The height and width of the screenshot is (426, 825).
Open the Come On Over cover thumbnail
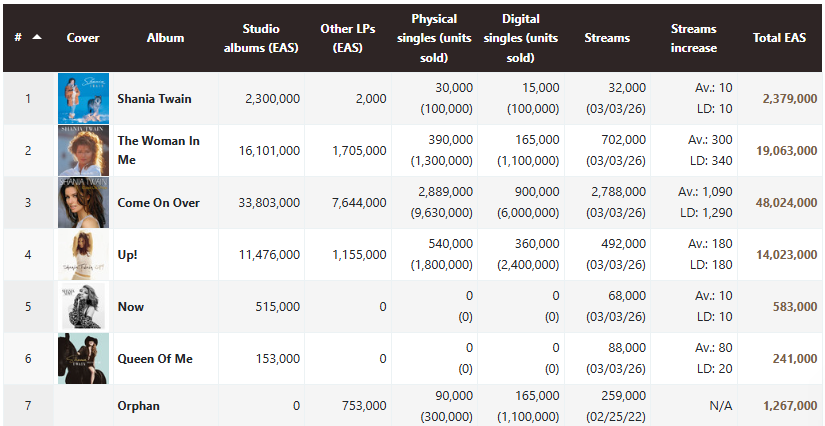tap(83, 202)
